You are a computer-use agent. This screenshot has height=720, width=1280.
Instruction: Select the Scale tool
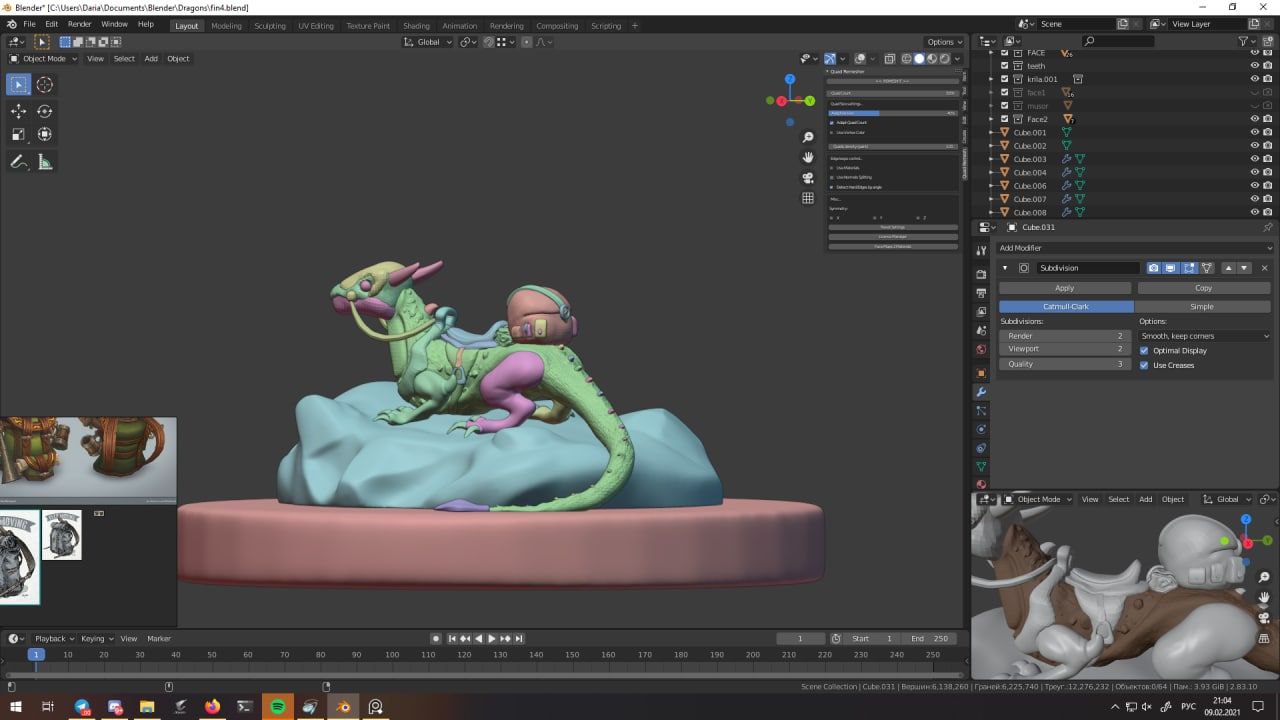pos(18,134)
